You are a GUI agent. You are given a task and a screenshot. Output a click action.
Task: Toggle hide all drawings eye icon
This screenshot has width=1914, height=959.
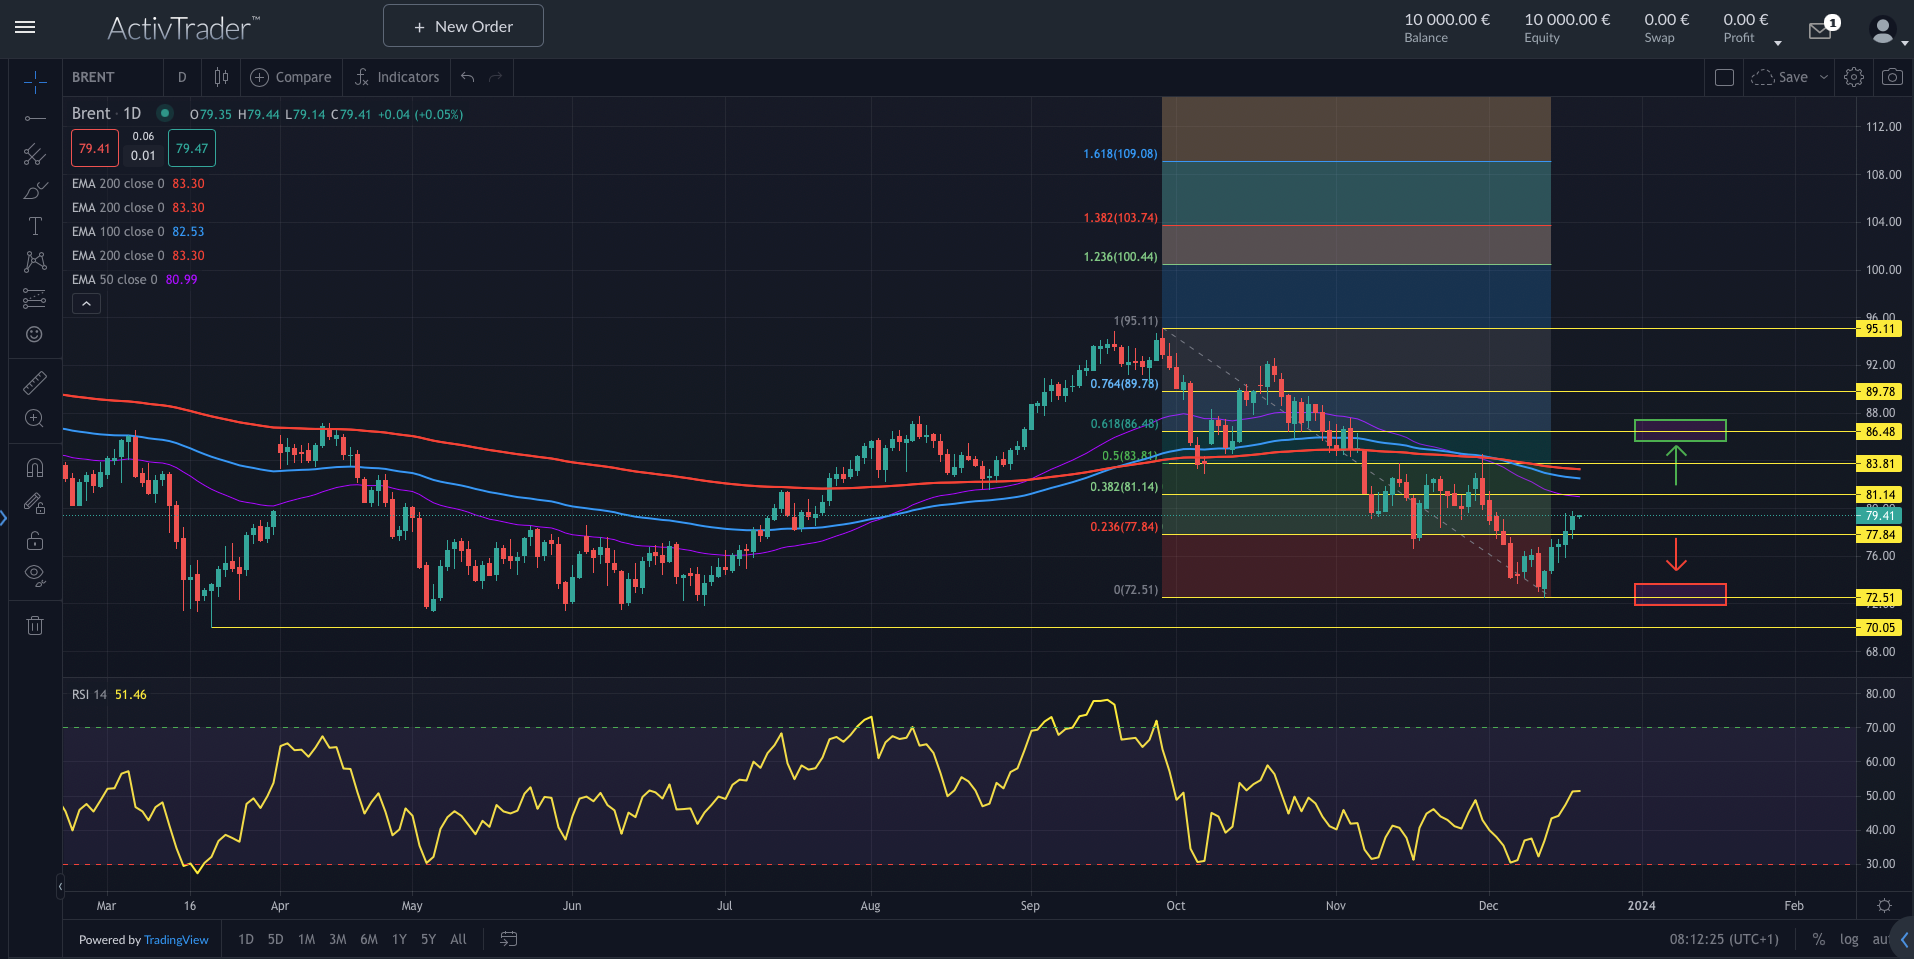[34, 575]
